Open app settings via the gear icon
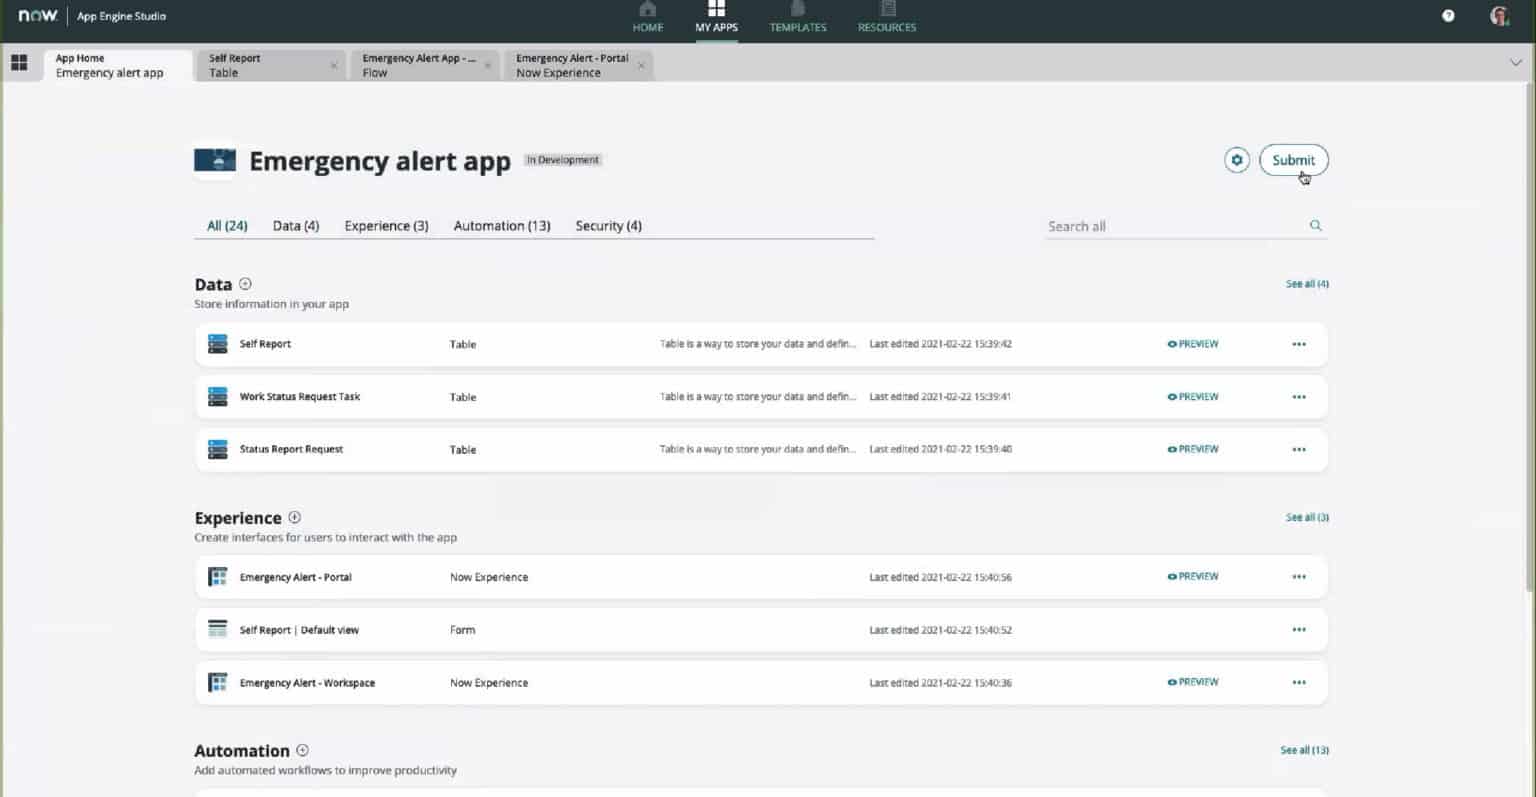1536x797 pixels. click(1237, 159)
